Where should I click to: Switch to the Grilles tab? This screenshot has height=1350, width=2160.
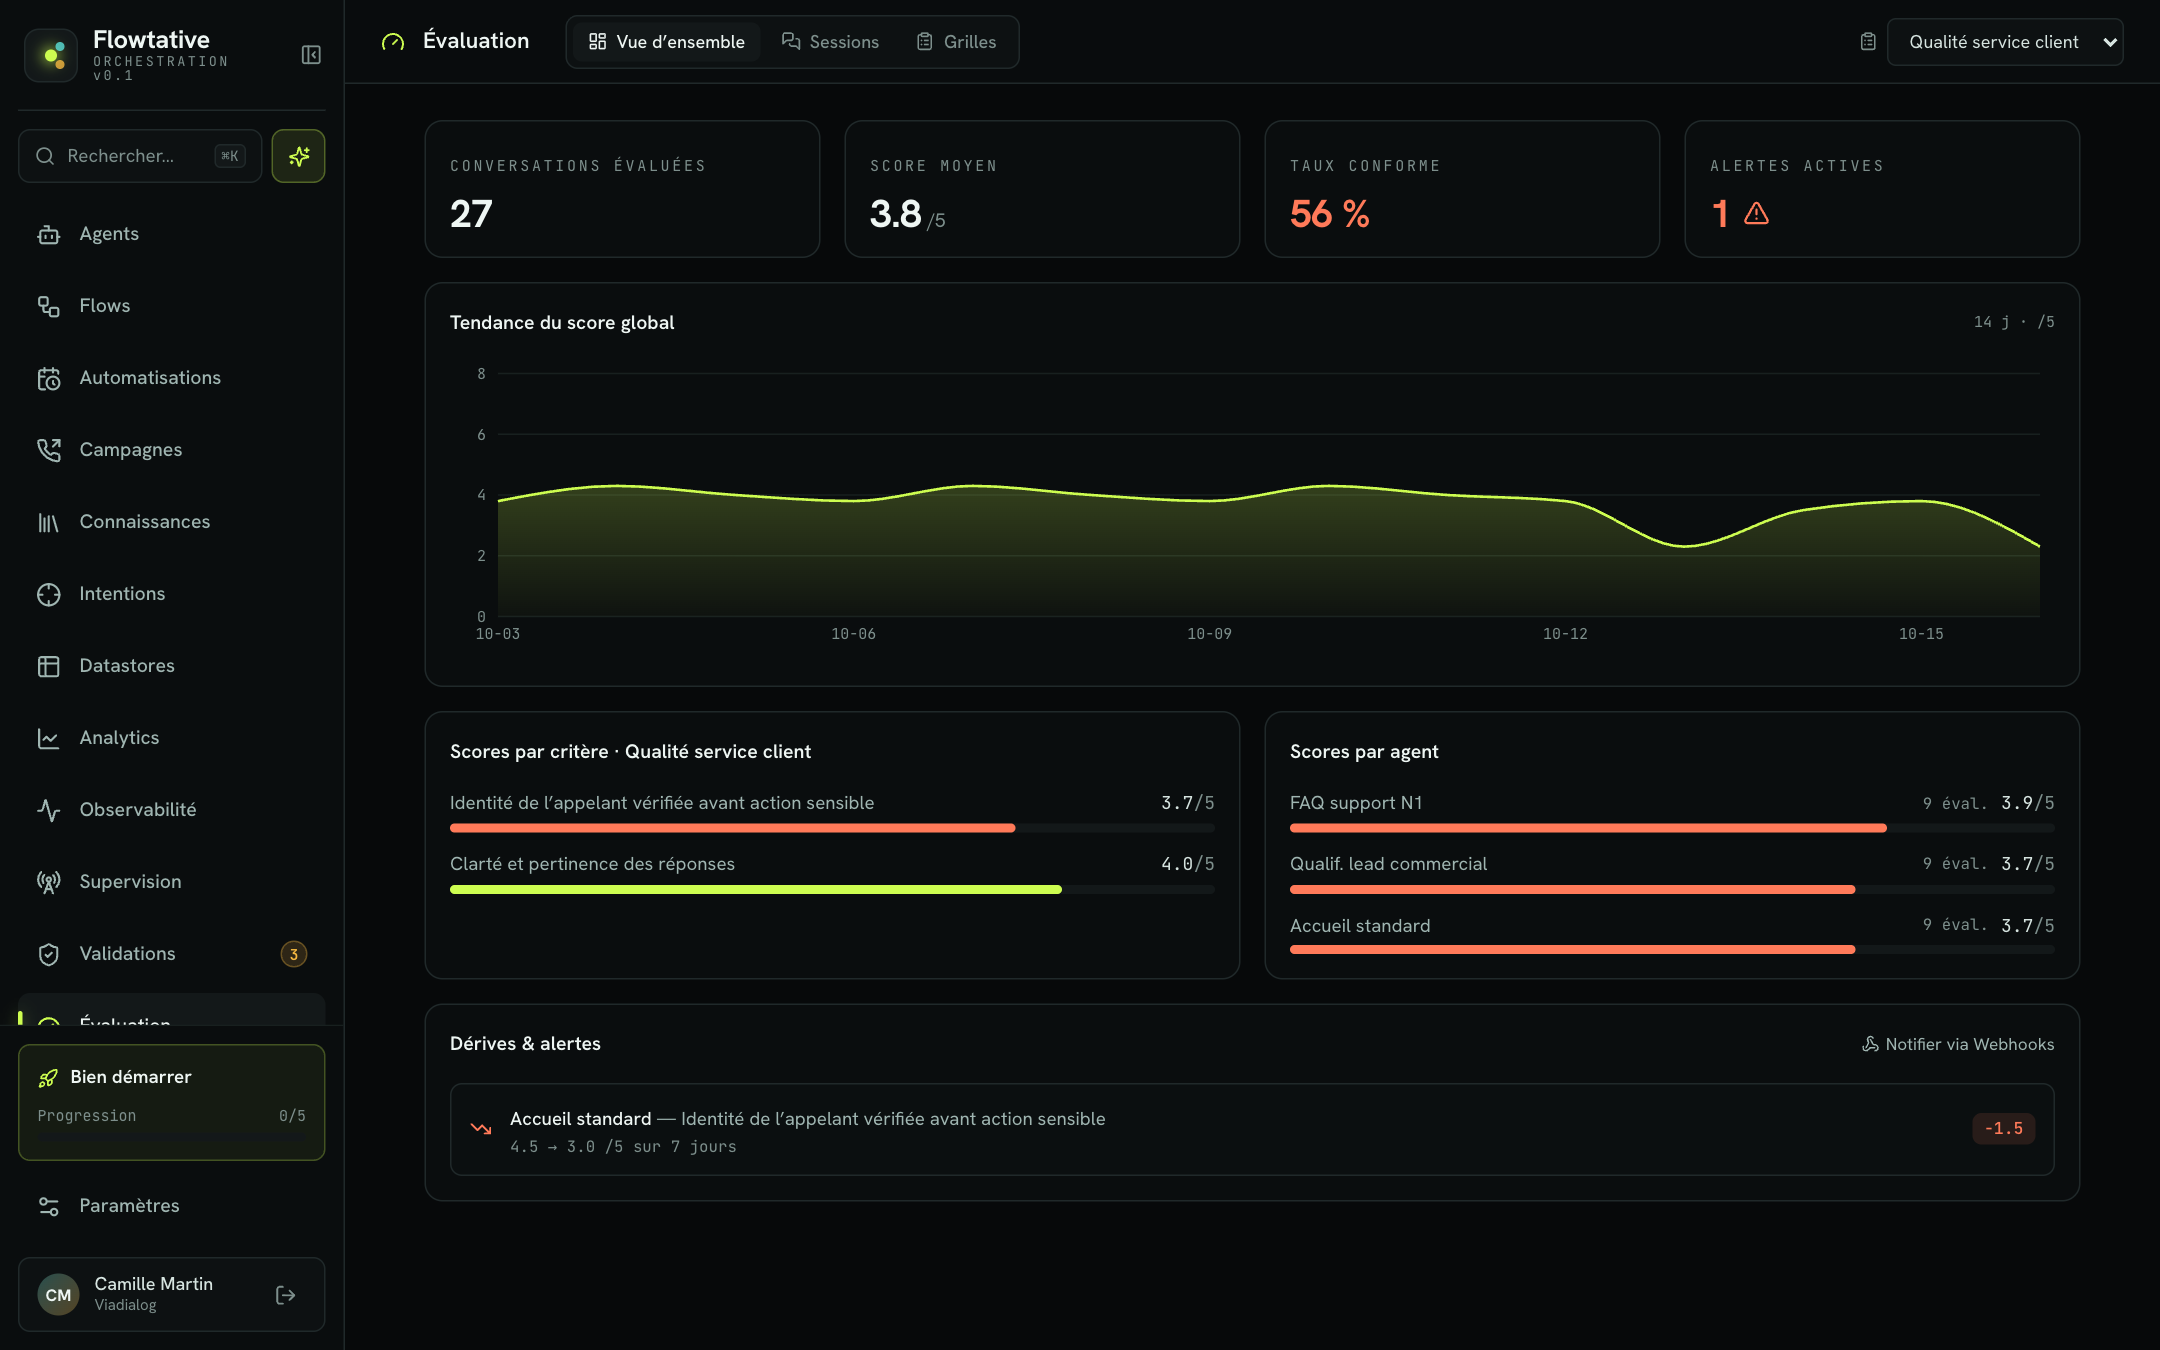(x=956, y=42)
